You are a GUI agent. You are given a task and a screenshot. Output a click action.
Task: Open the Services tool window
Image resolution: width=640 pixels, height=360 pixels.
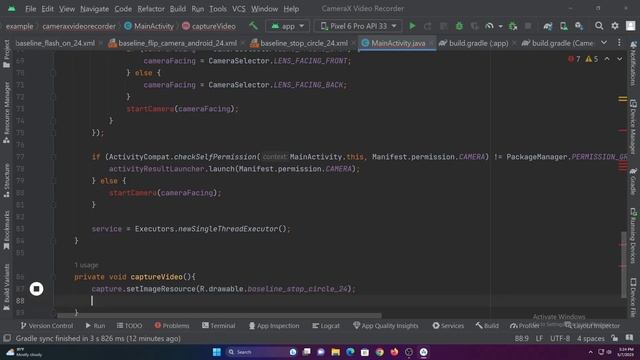(448, 326)
